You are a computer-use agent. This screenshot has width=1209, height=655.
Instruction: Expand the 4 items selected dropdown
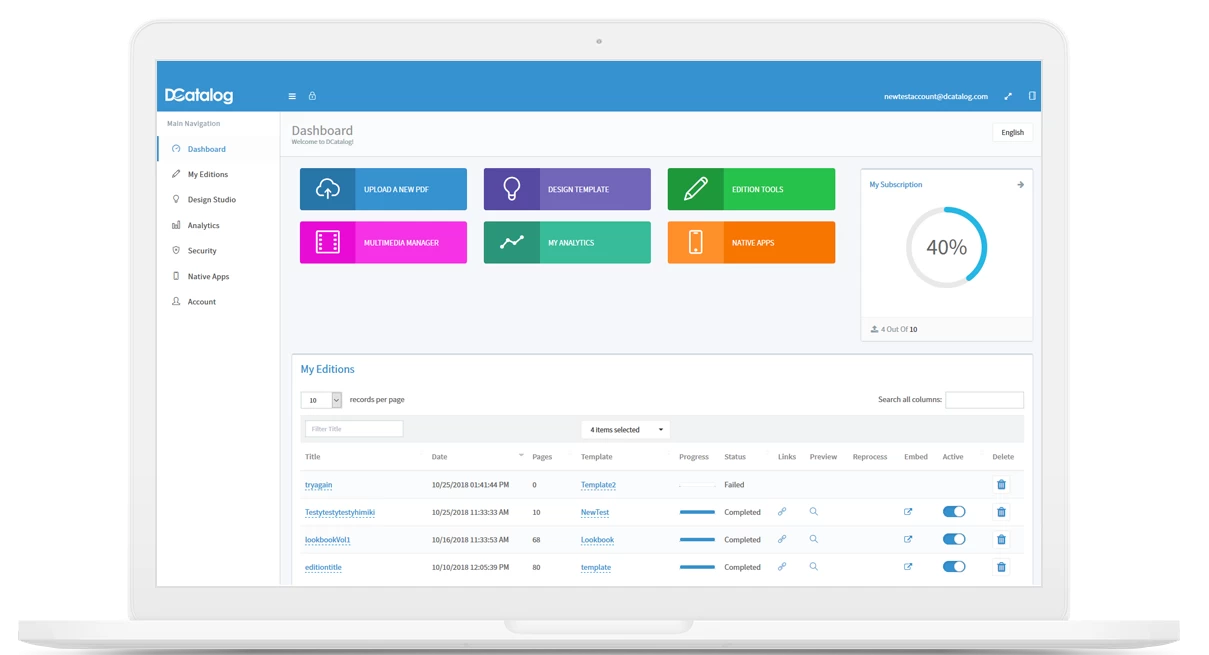625,429
